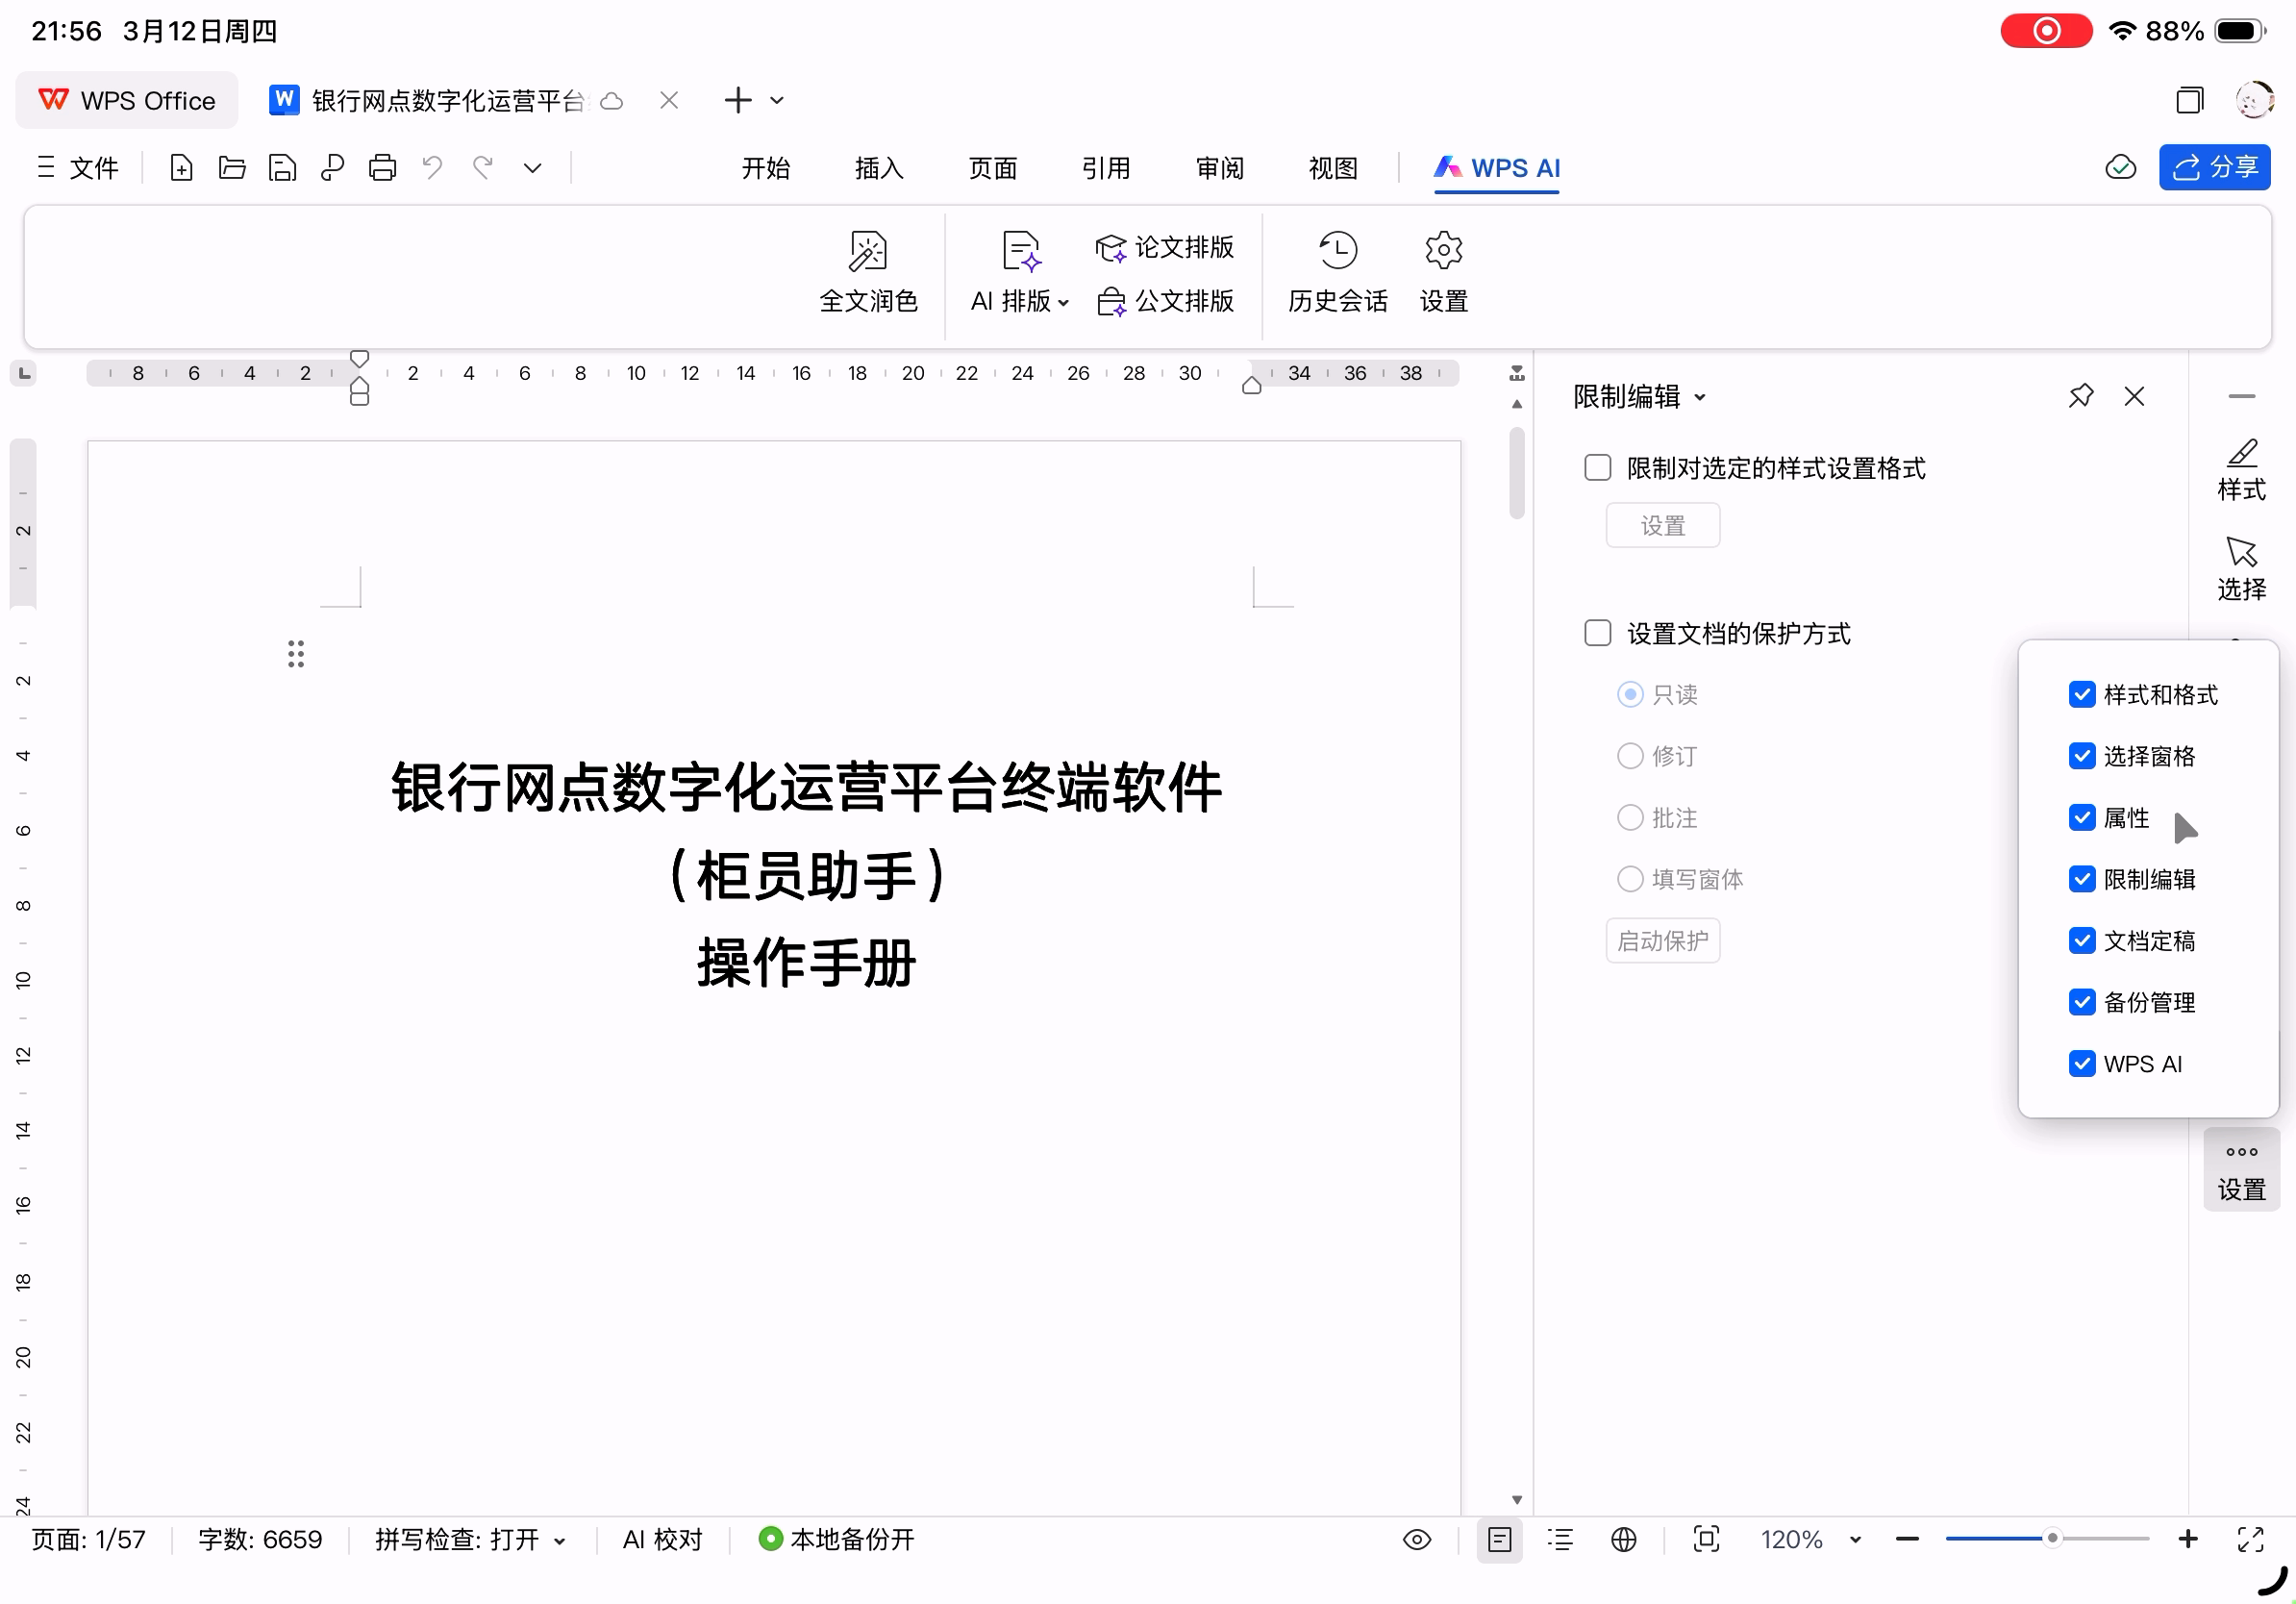Click the blue 分享 share button

click(2213, 167)
